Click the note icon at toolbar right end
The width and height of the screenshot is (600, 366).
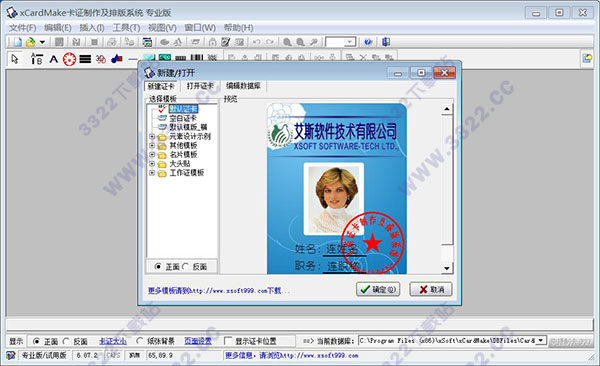(x=587, y=59)
